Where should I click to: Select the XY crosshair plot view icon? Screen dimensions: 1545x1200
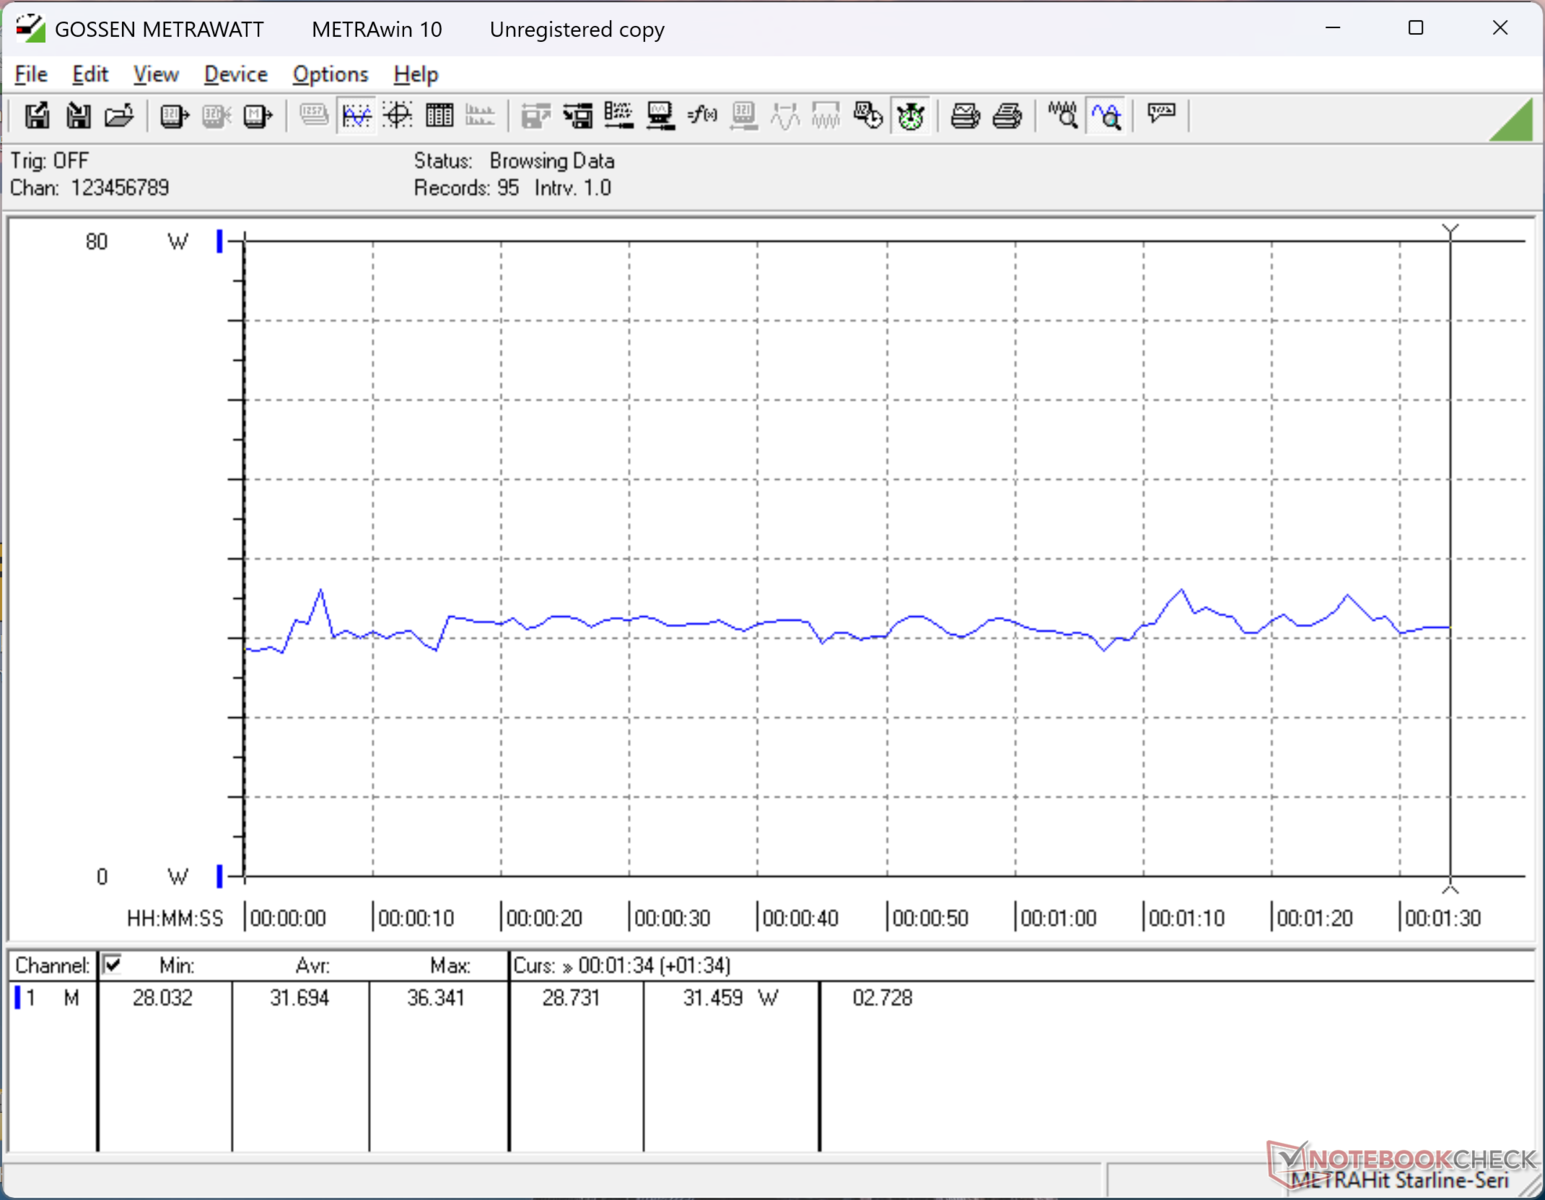click(x=398, y=116)
